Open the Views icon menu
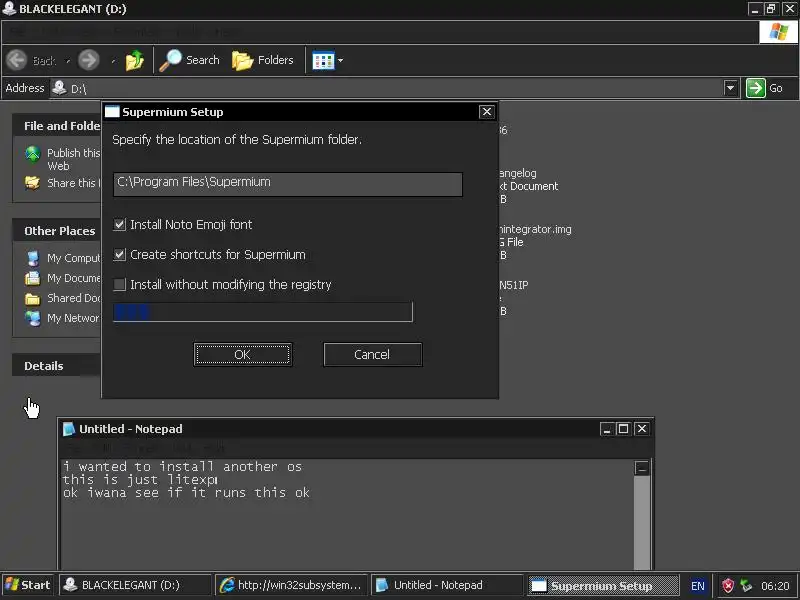 point(323,61)
